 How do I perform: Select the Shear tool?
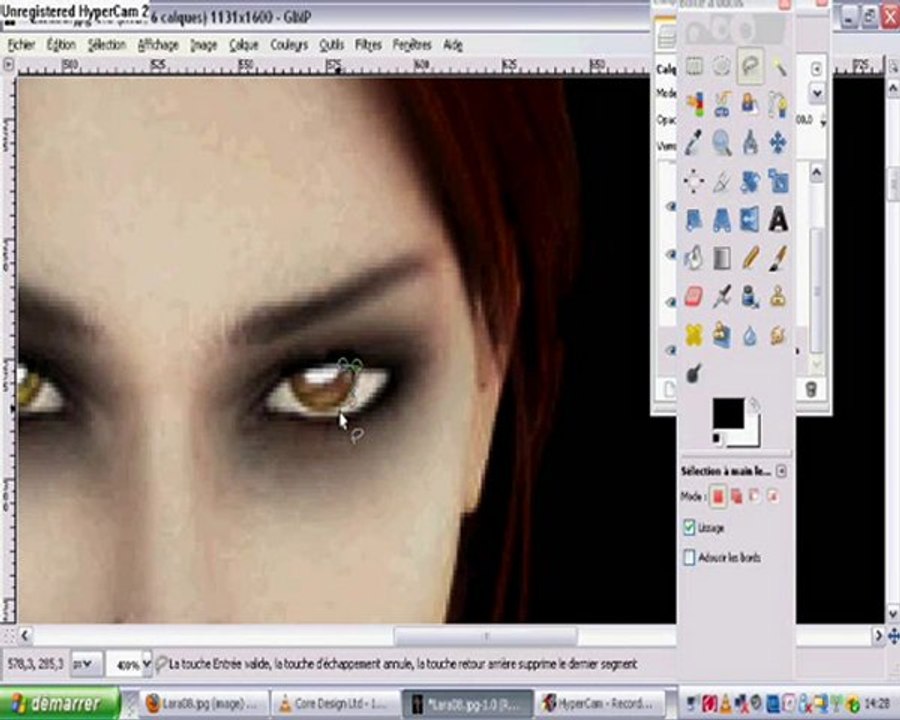[694, 220]
